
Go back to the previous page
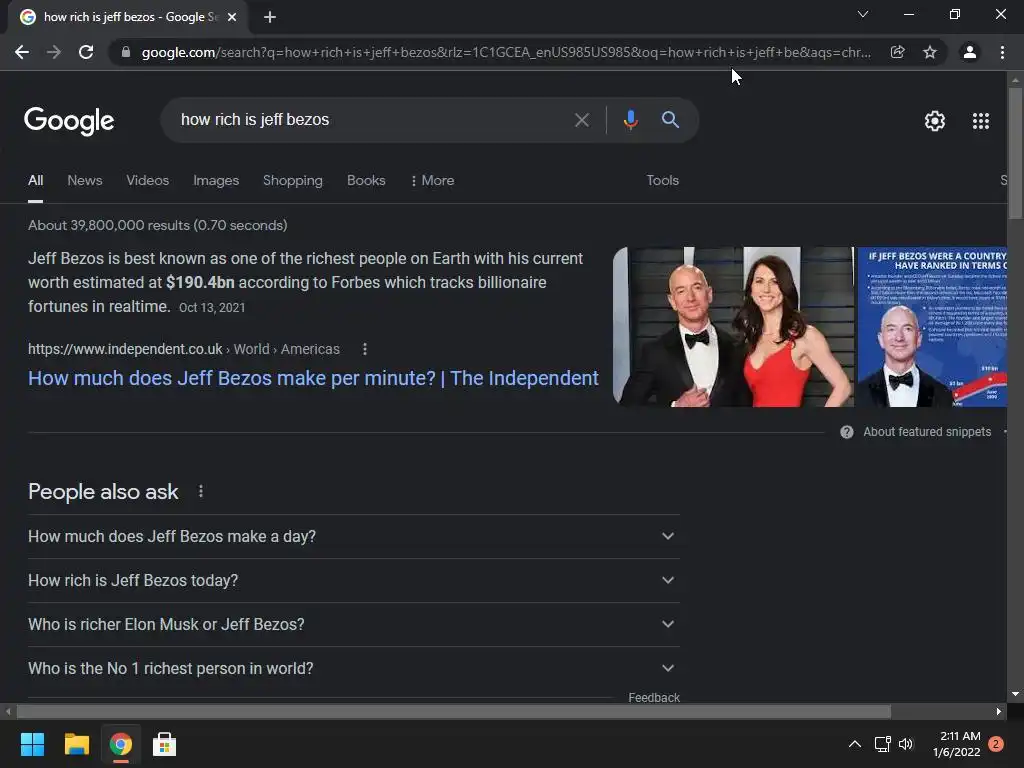coord(22,52)
